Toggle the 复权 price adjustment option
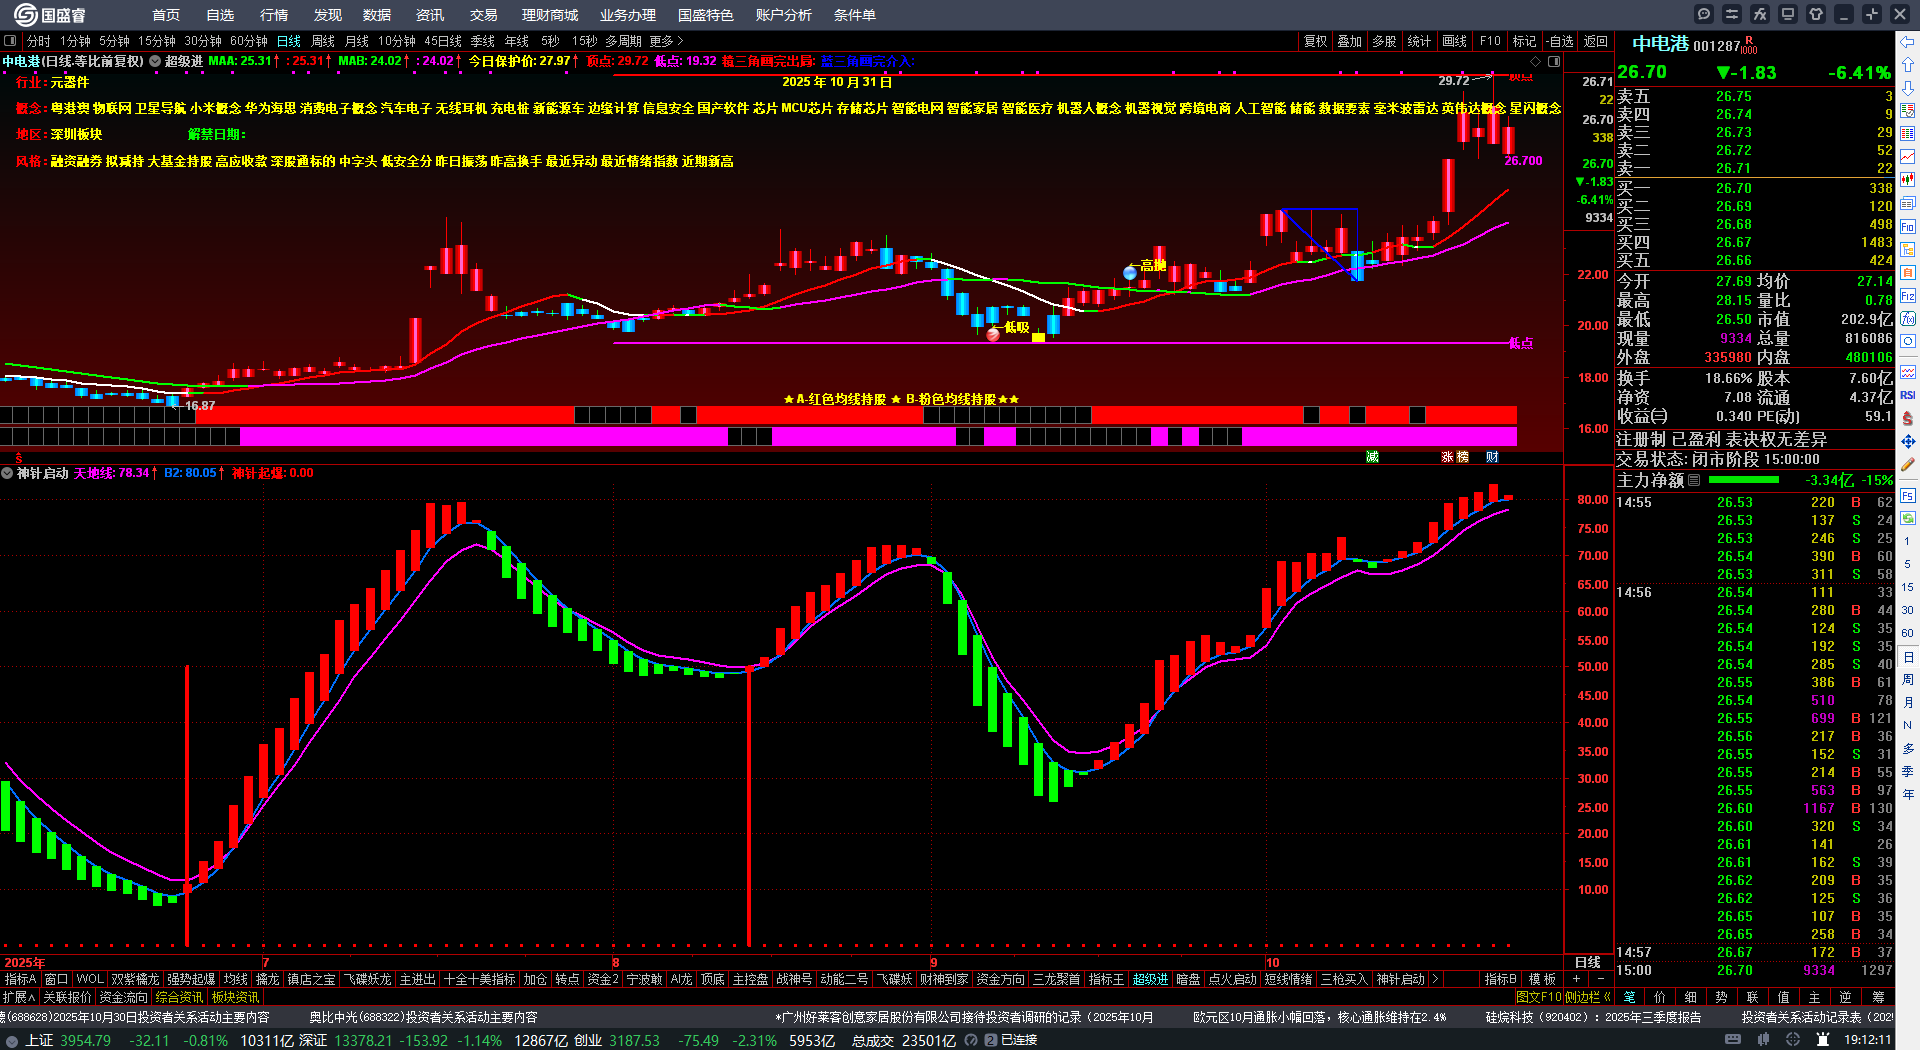This screenshot has height=1050, width=1920. click(x=1315, y=41)
